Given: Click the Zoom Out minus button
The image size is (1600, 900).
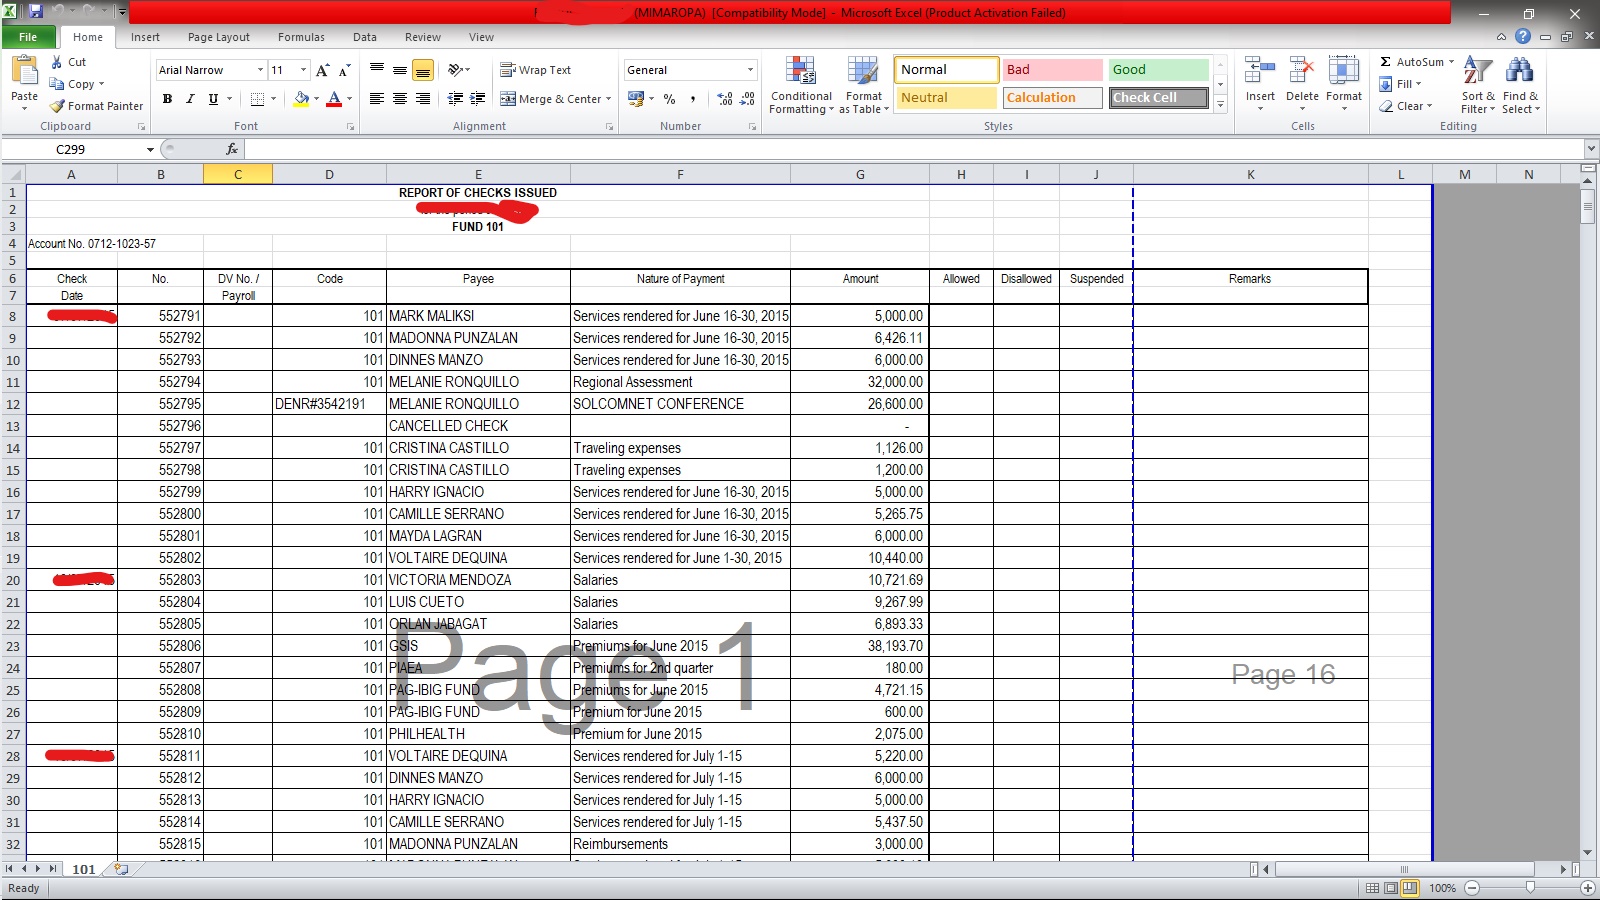Looking at the screenshot, I should click(x=1472, y=888).
